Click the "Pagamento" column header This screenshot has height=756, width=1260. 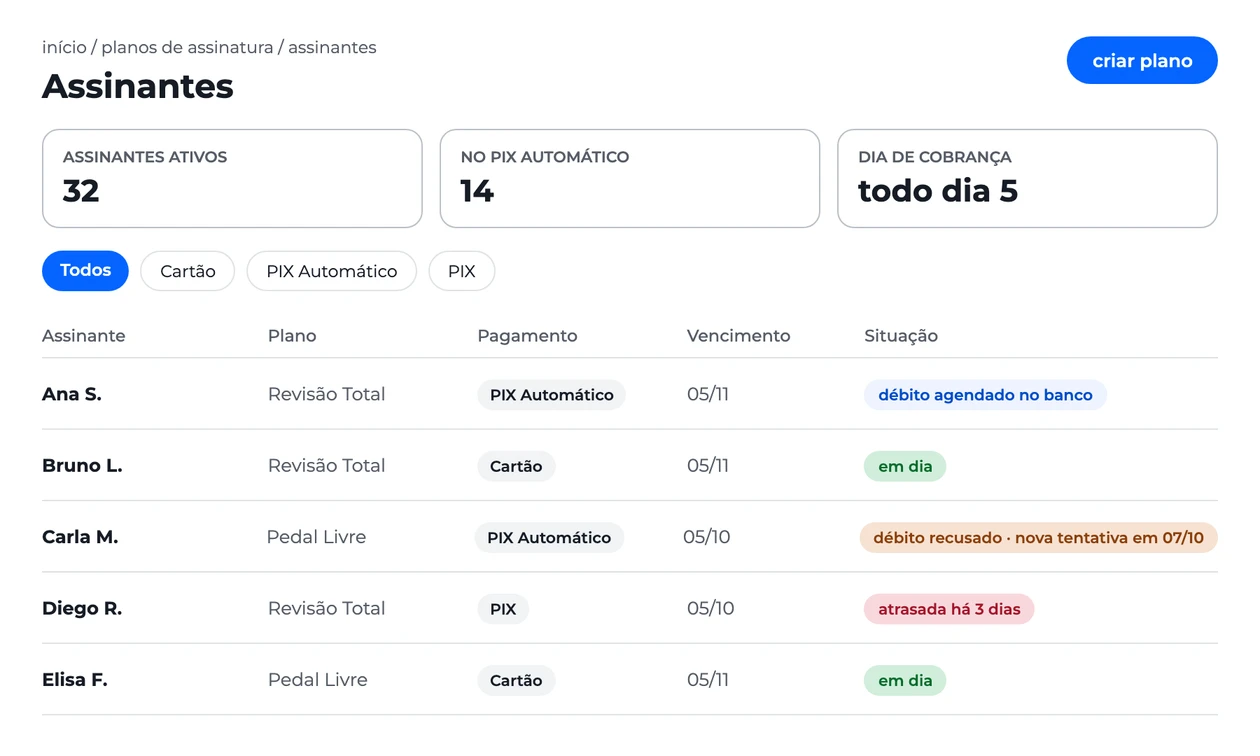pos(527,336)
